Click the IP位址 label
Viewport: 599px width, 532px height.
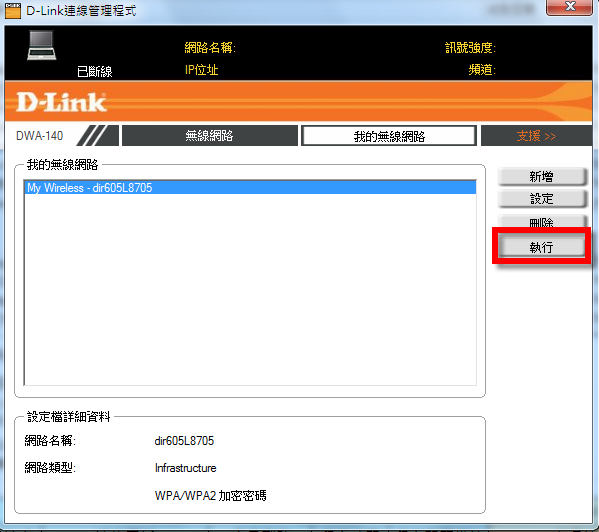coord(201,70)
